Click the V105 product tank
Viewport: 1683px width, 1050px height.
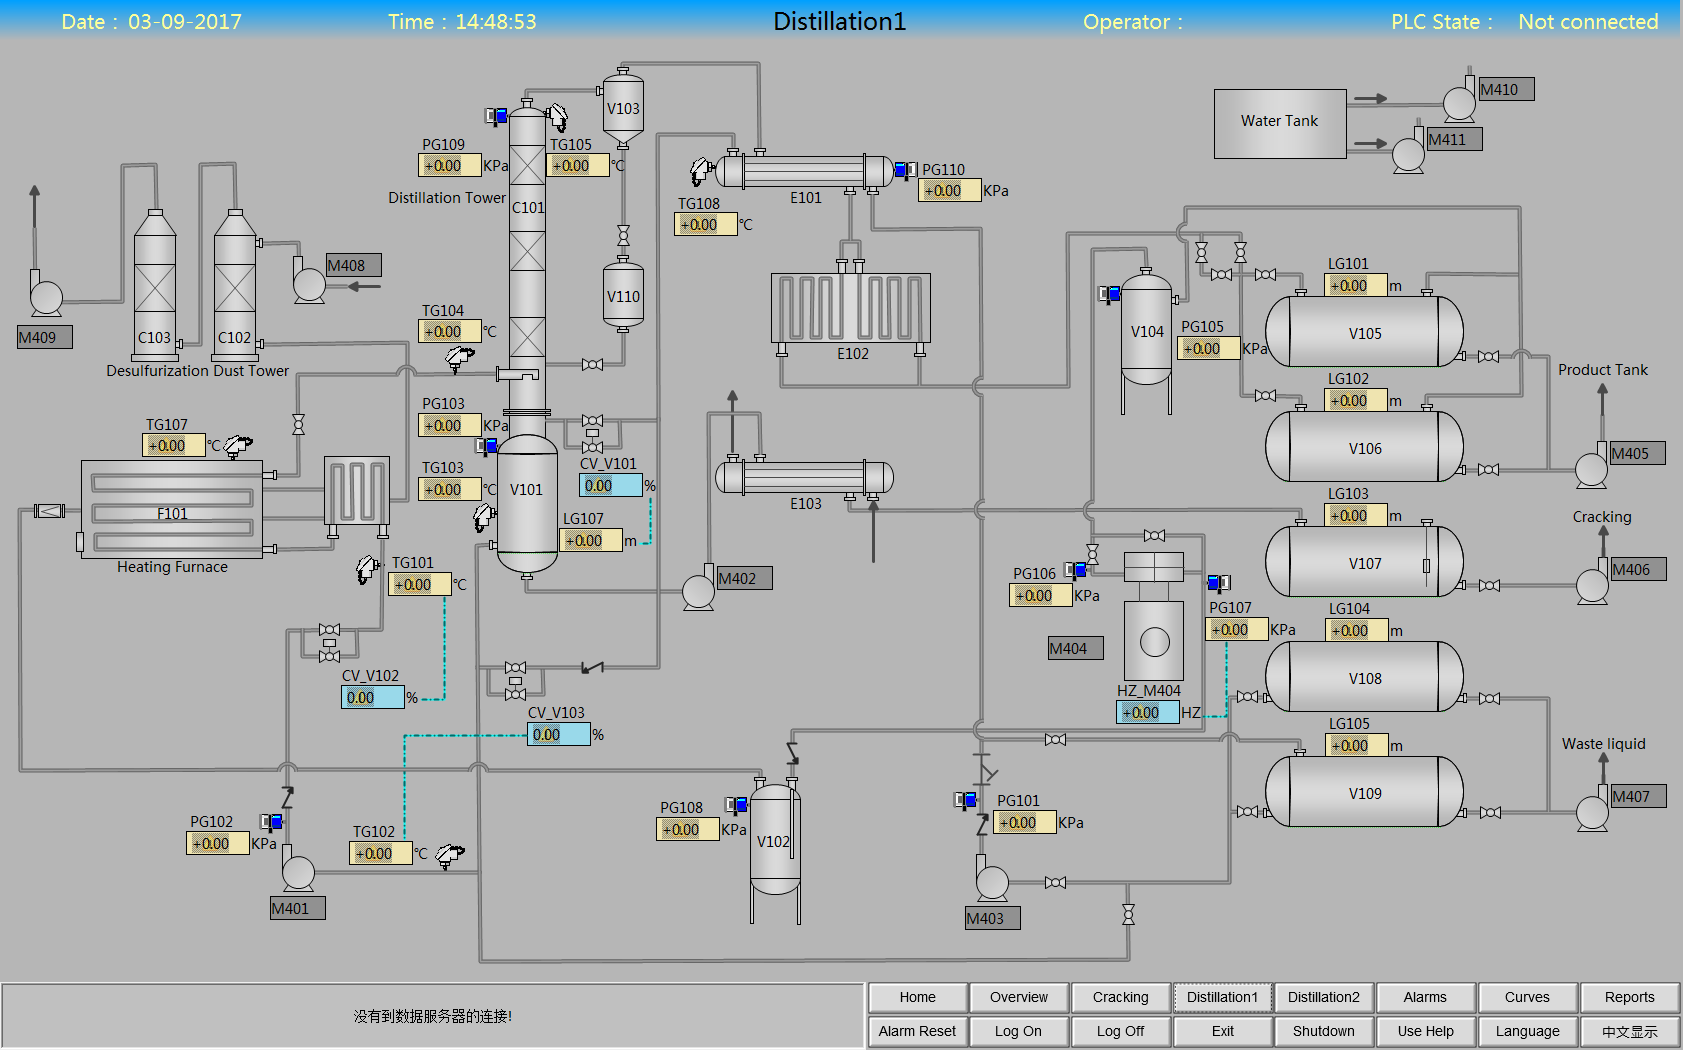[x=1364, y=333]
